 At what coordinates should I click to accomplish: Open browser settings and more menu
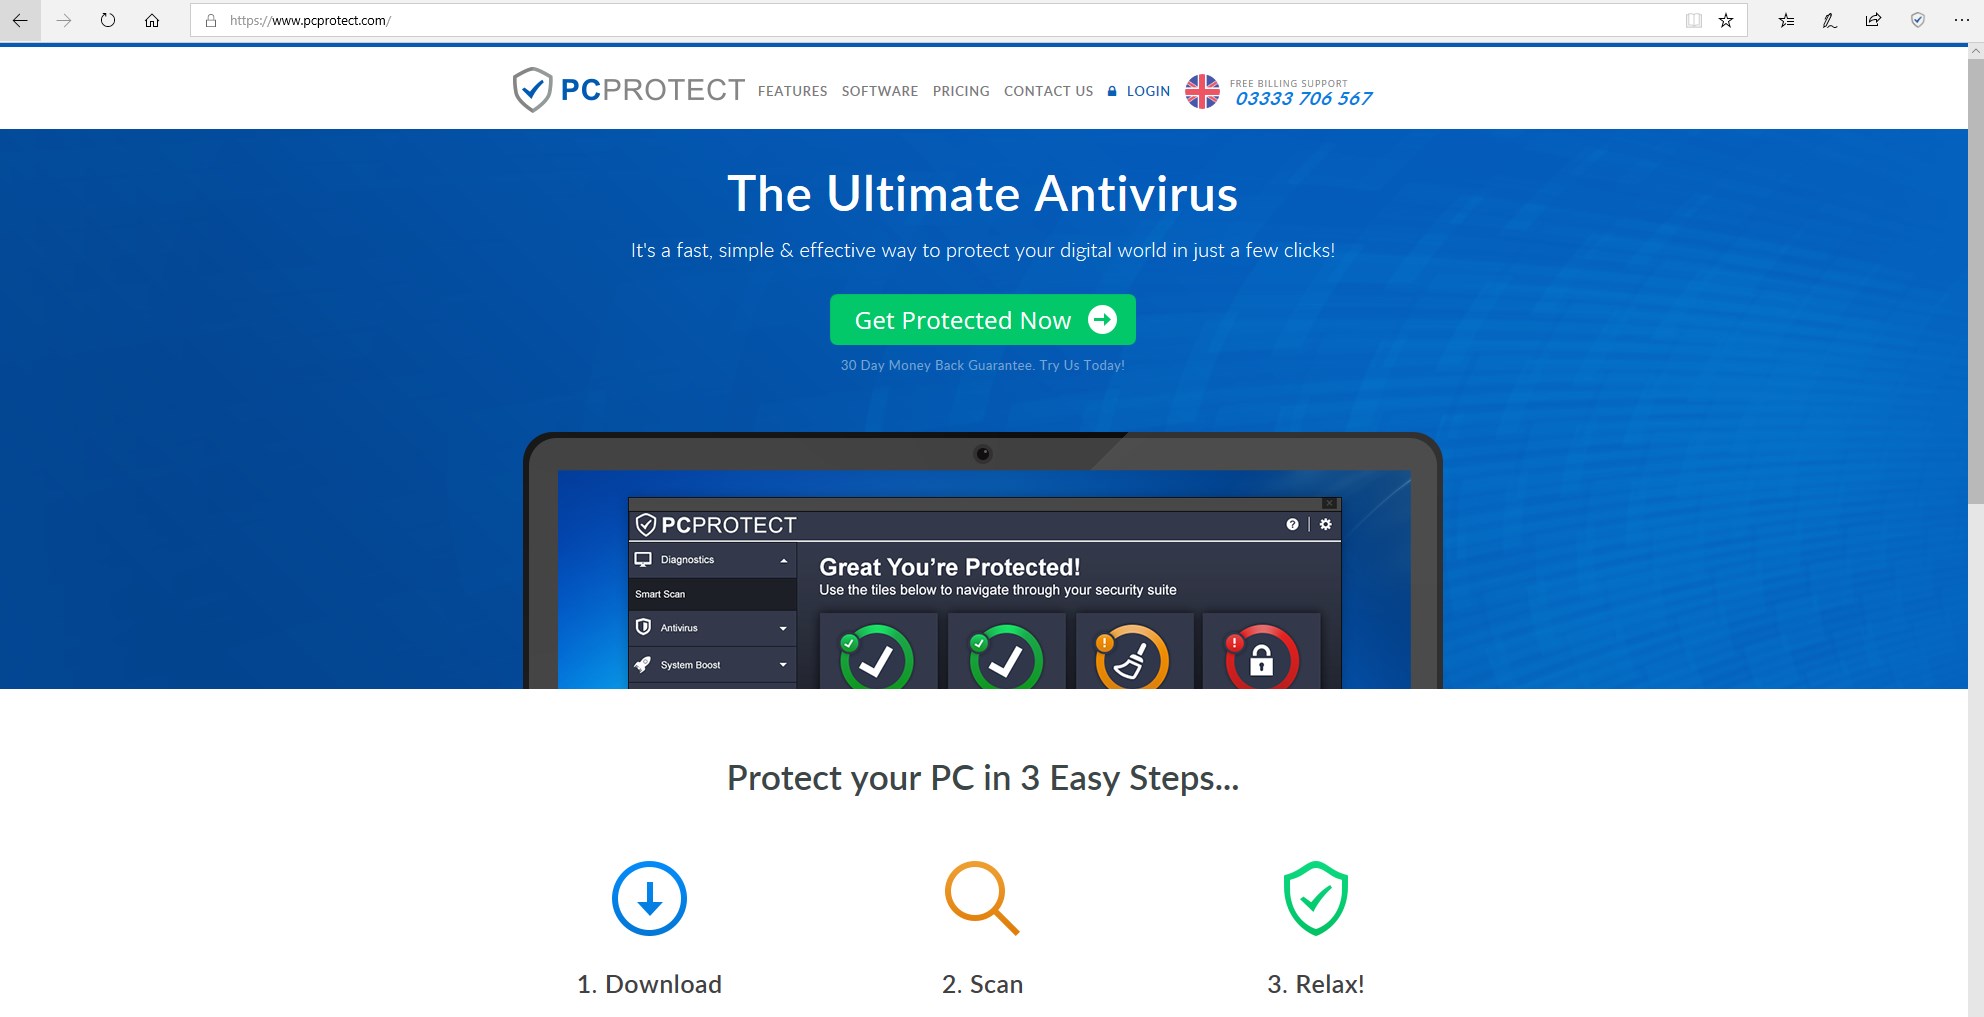click(x=1961, y=20)
